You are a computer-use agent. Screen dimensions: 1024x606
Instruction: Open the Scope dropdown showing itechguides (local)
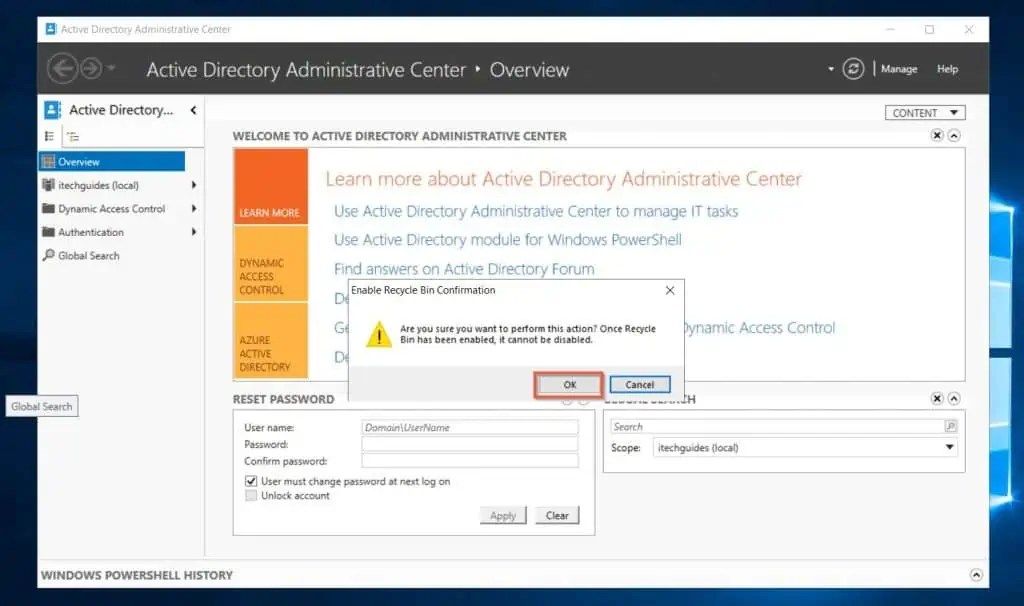pyautogui.click(x=805, y=448)
